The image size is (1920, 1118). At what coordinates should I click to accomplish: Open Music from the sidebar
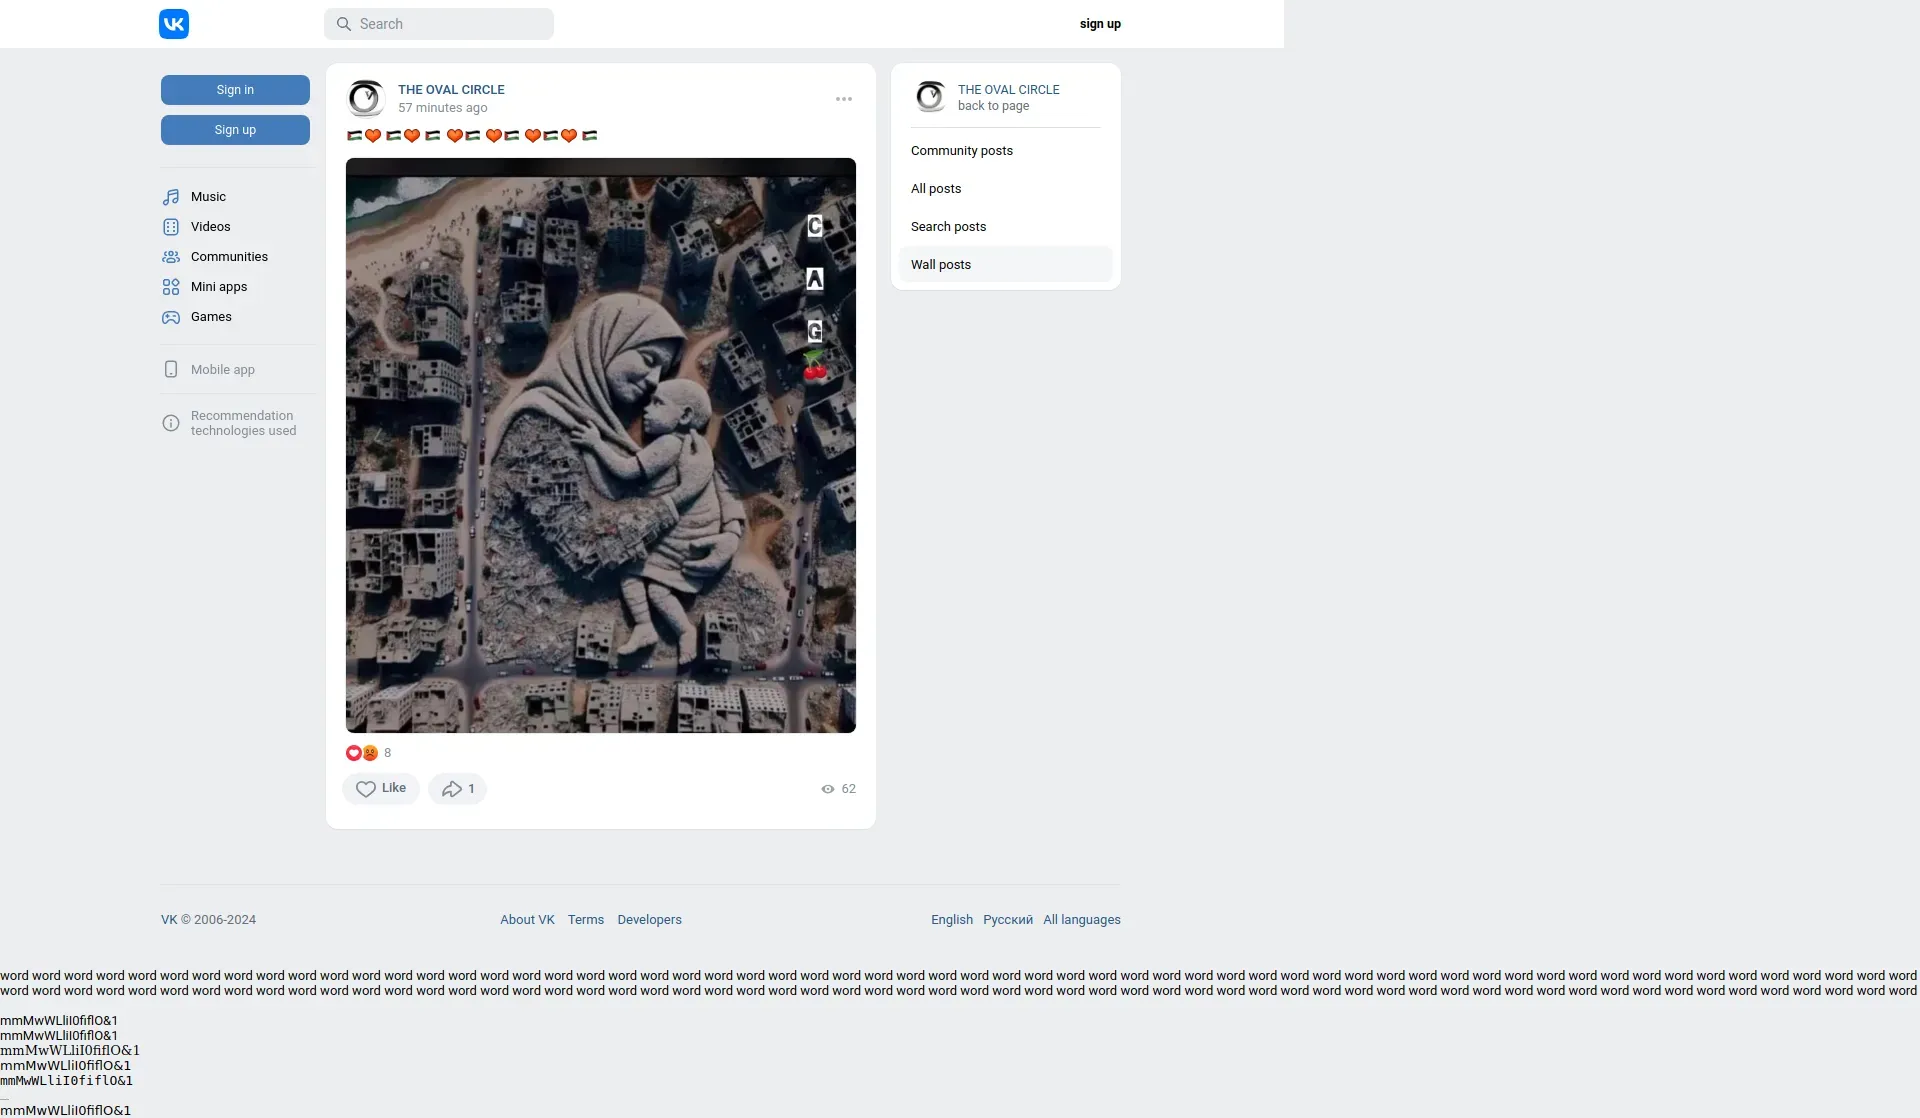pyautogui.click(x=208, y=197)
